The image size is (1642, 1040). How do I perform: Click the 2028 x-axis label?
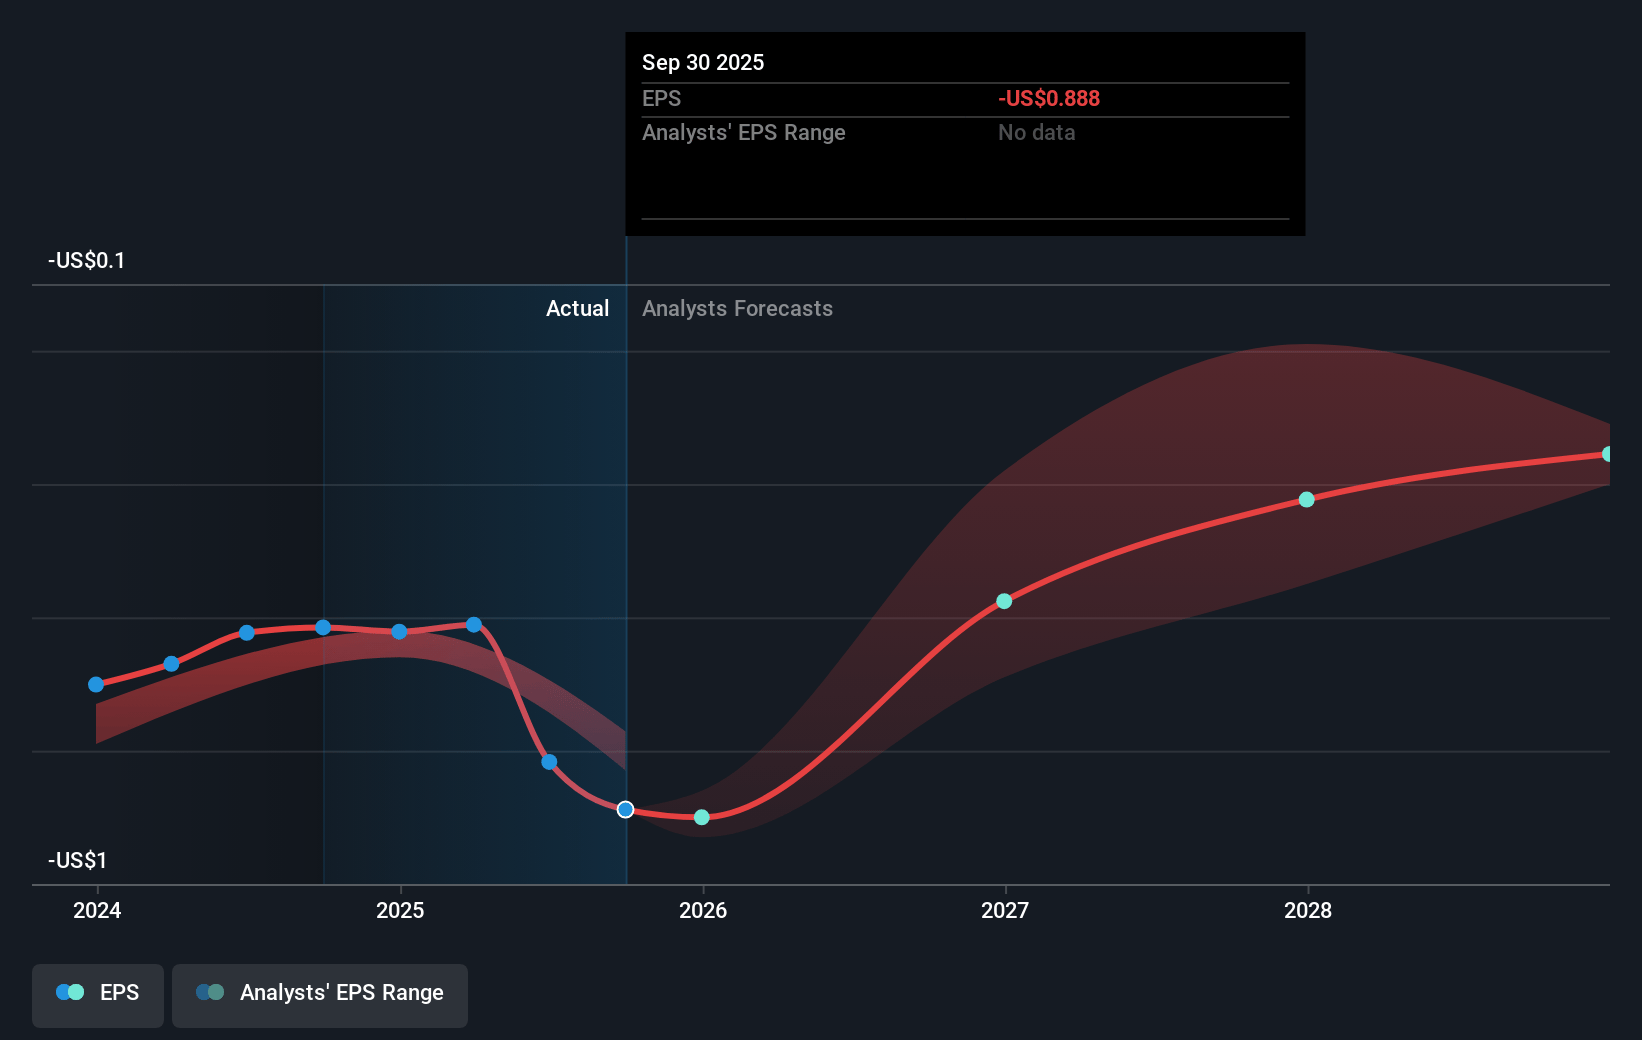coord(1307,910)
